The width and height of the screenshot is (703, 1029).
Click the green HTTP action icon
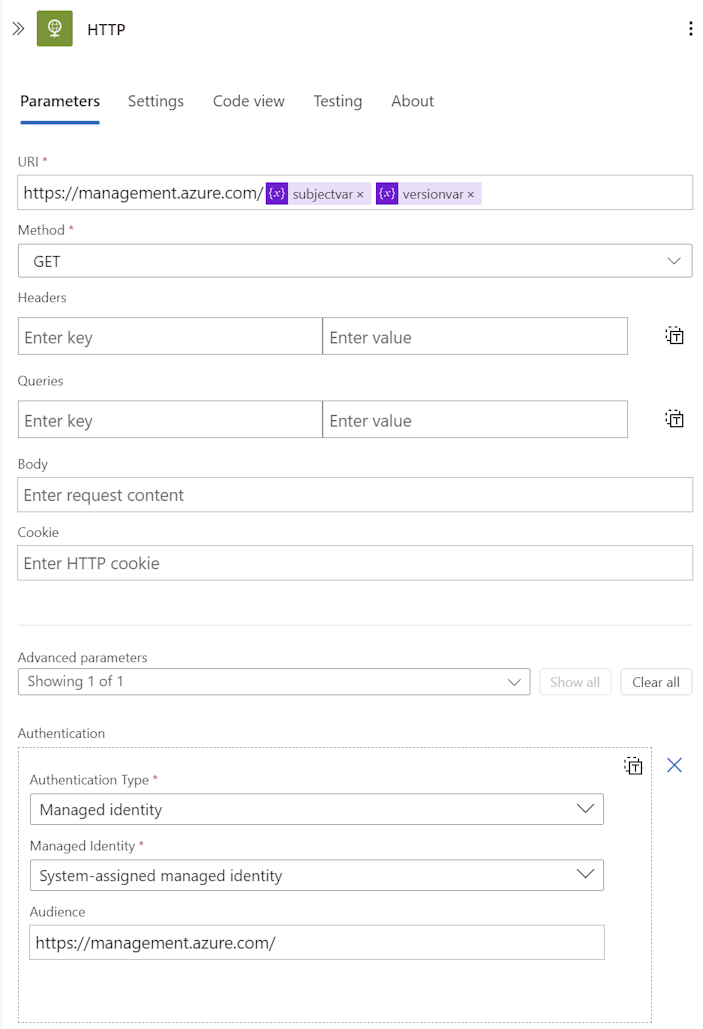[54, 29]
